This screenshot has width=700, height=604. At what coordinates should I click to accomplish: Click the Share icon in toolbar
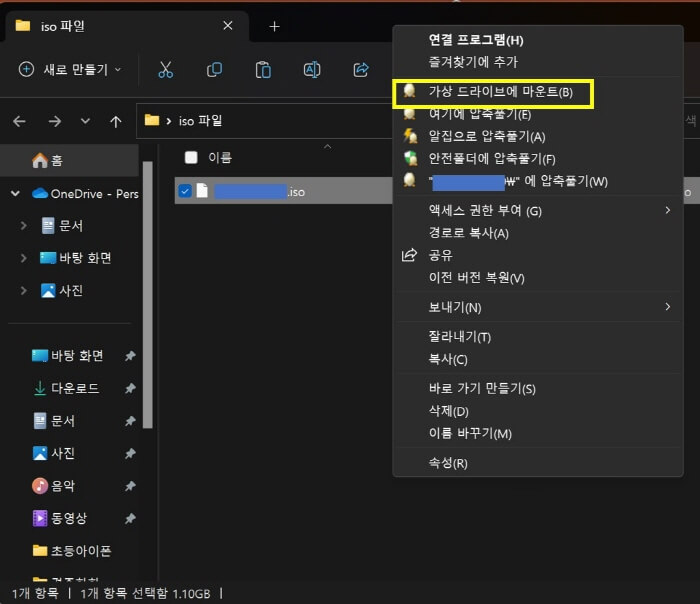[361, 70]
